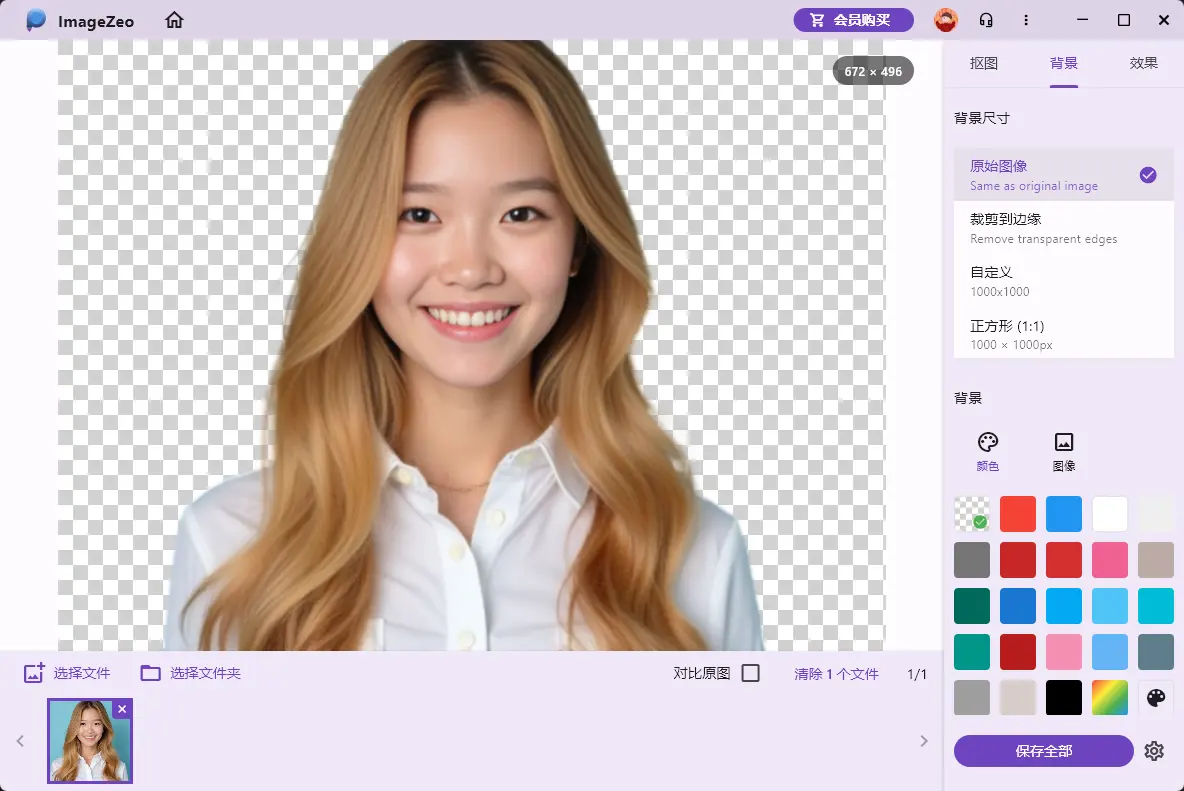Click the right arrow in filmstrip bar

[923, 741]
